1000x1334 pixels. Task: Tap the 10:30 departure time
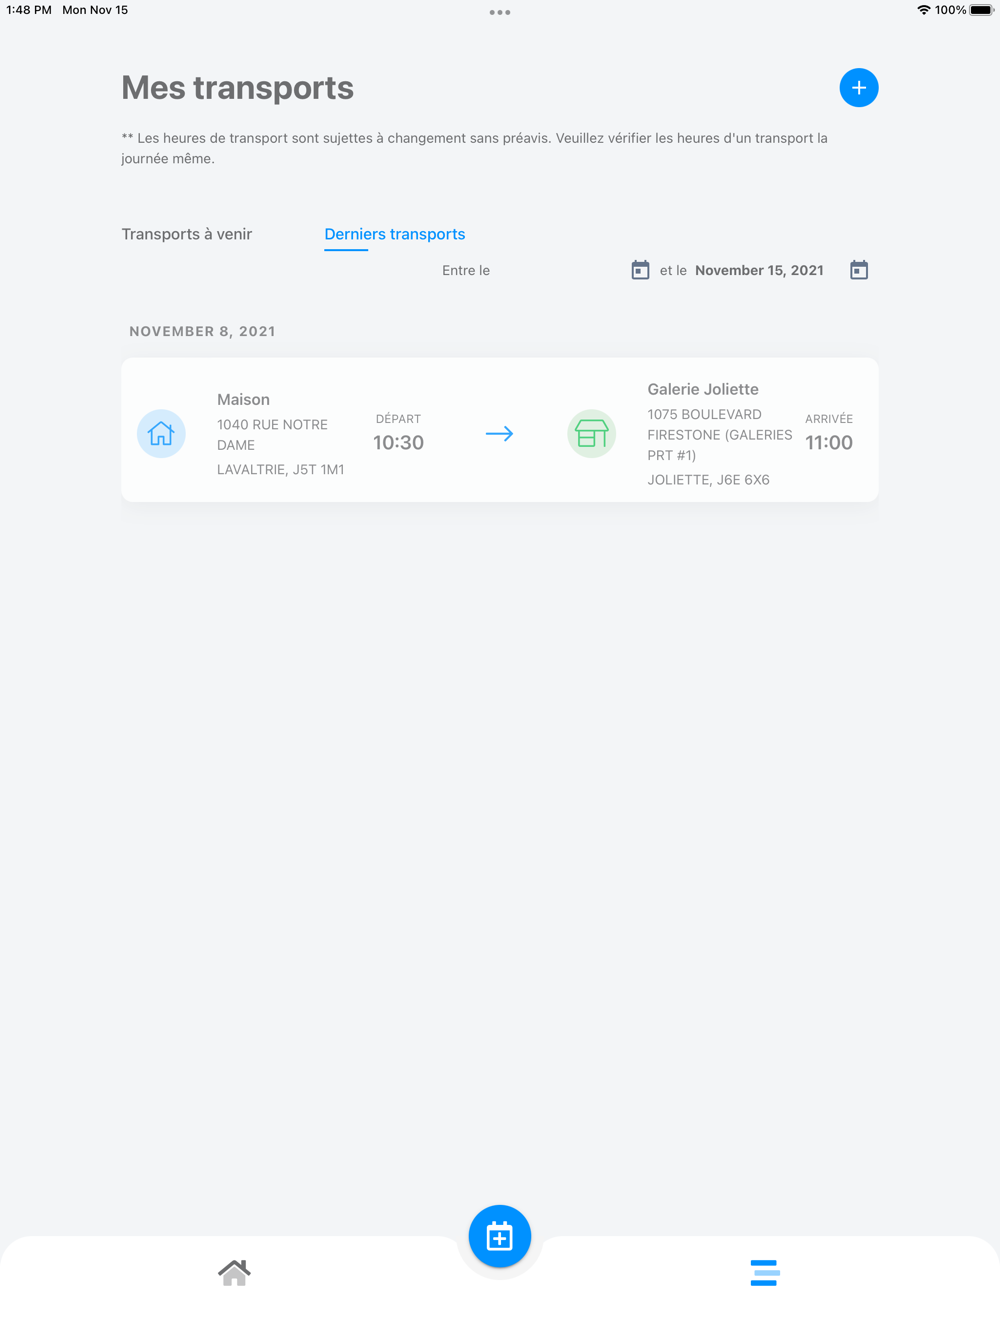point(398,442)
